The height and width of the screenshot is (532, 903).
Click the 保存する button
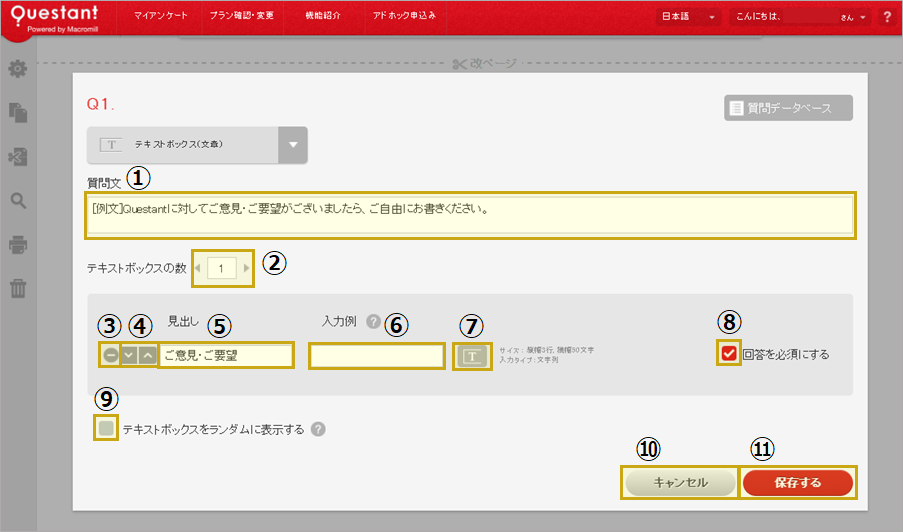click(797, 483)
